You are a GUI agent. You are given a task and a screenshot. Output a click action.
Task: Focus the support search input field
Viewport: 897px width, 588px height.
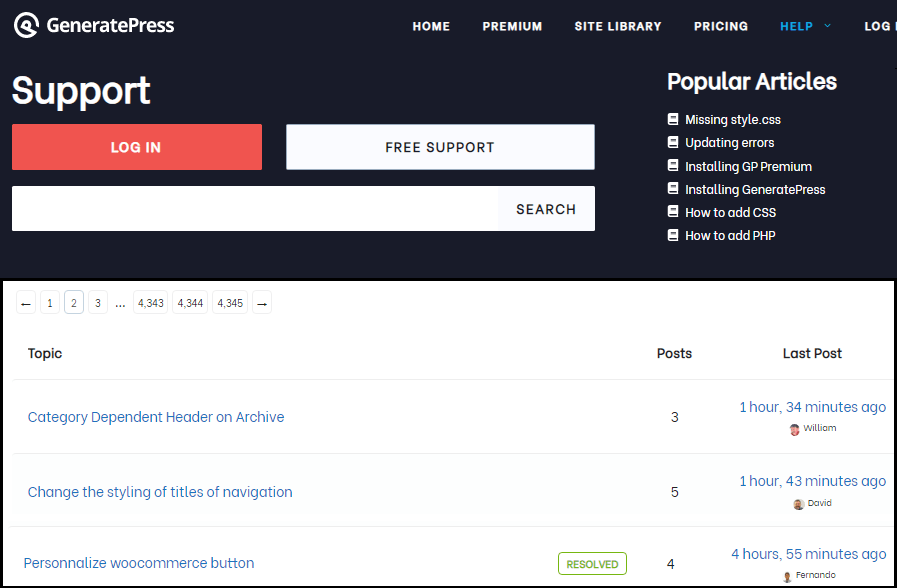(x=255, y=209)
